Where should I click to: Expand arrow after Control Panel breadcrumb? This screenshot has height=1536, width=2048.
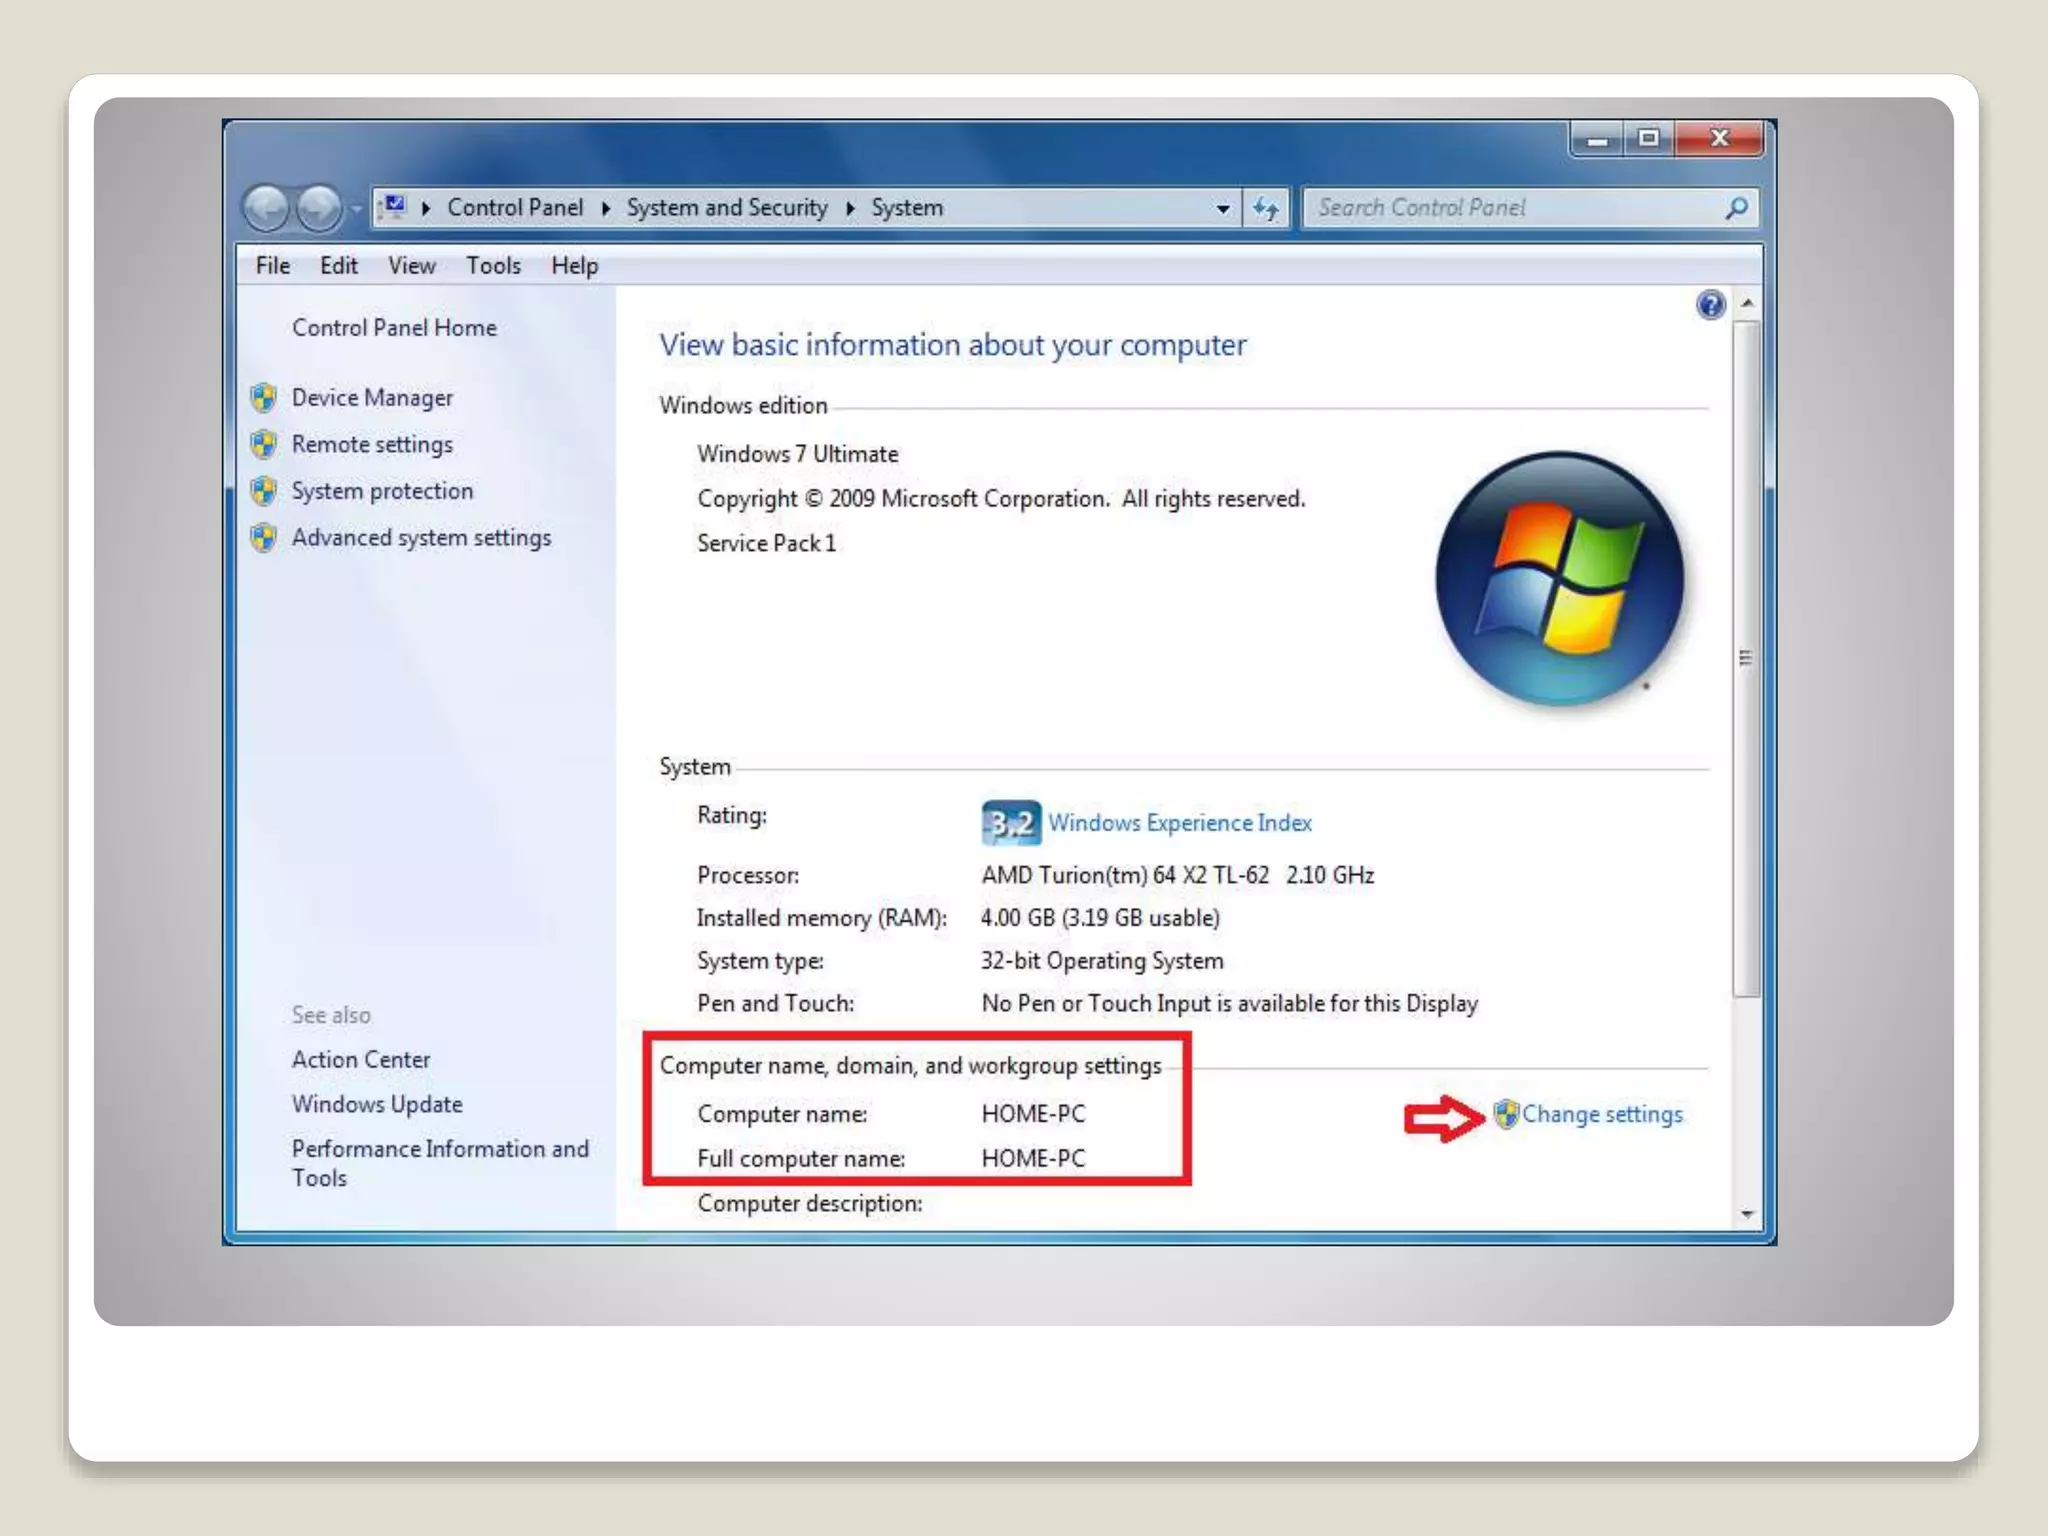coord(606,208)
